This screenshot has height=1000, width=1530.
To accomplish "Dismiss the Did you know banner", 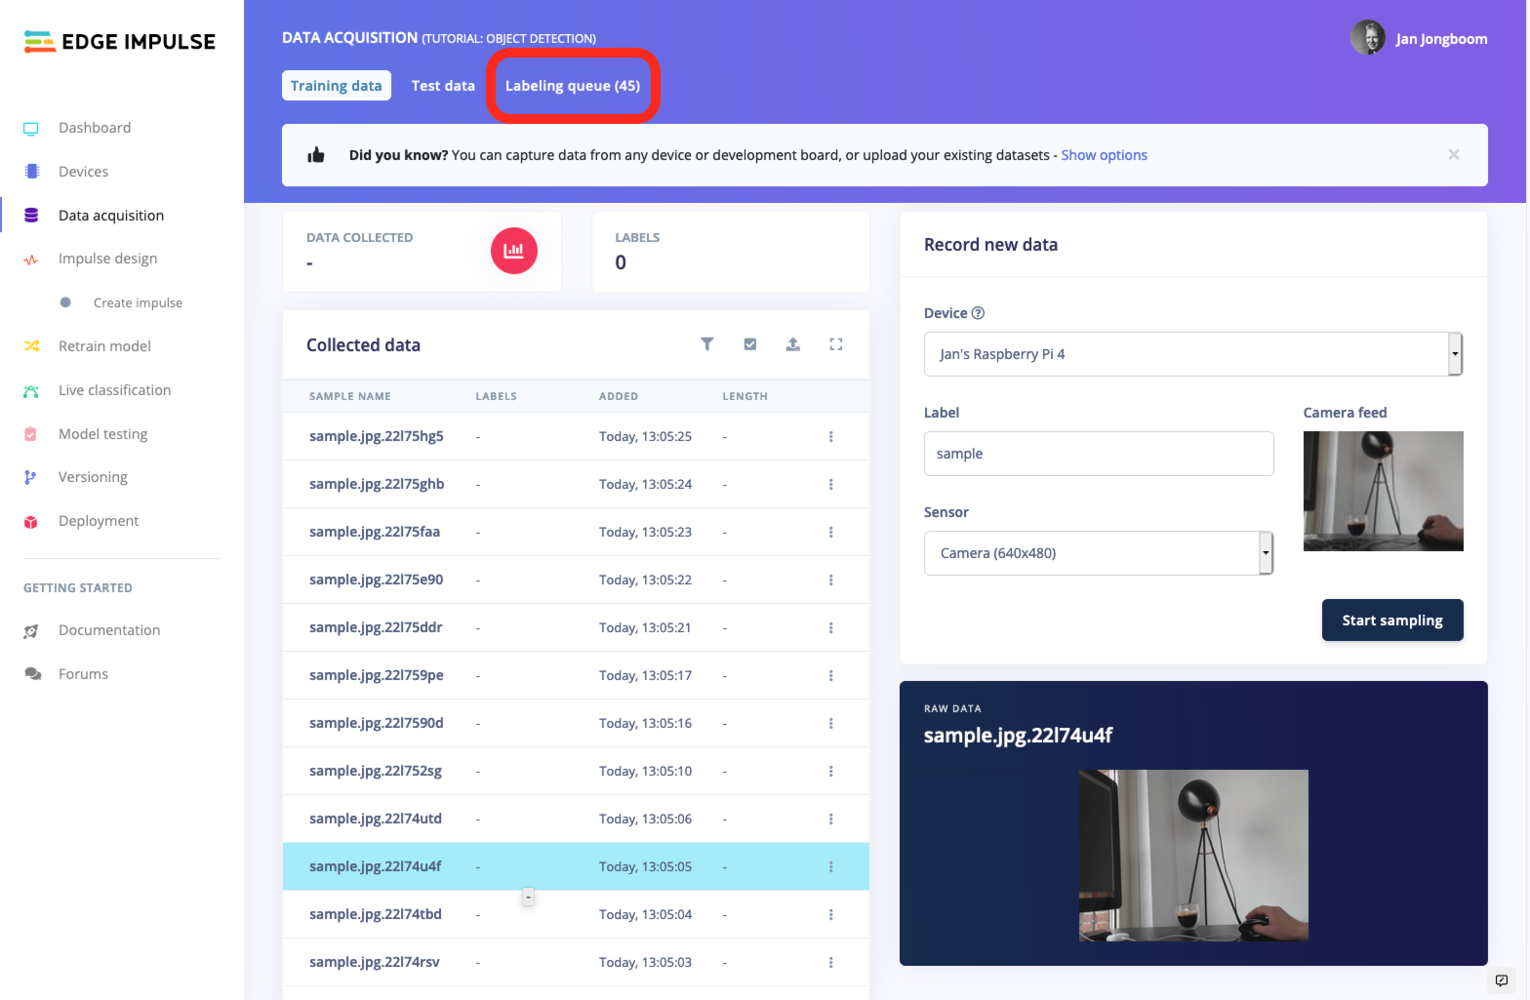I will (1454, 155).
